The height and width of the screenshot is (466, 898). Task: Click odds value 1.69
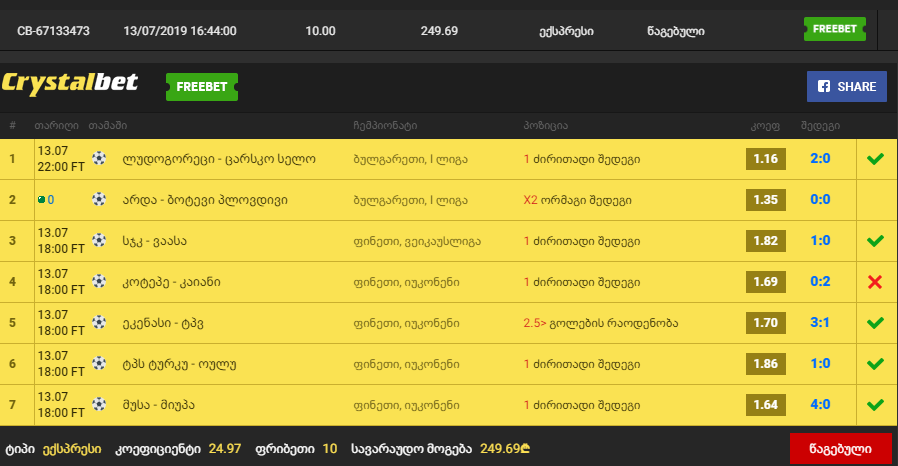point(766,282)
